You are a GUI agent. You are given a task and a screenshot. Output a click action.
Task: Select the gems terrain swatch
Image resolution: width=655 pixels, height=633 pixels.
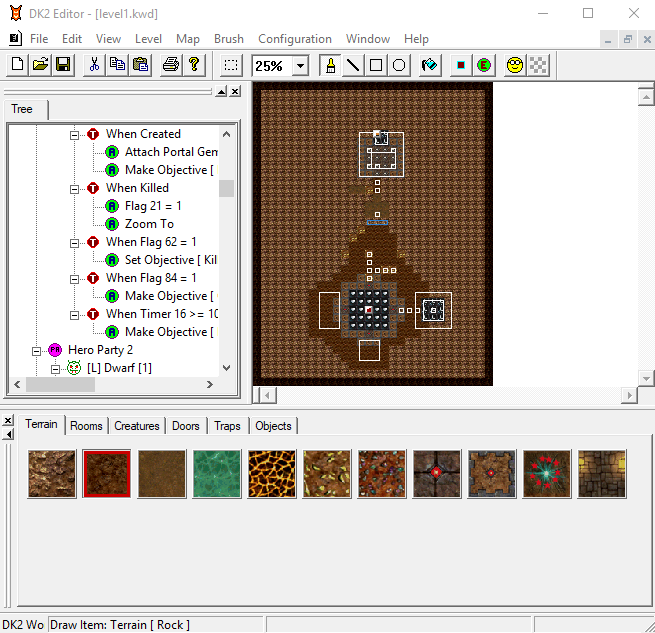pos(382,474)
